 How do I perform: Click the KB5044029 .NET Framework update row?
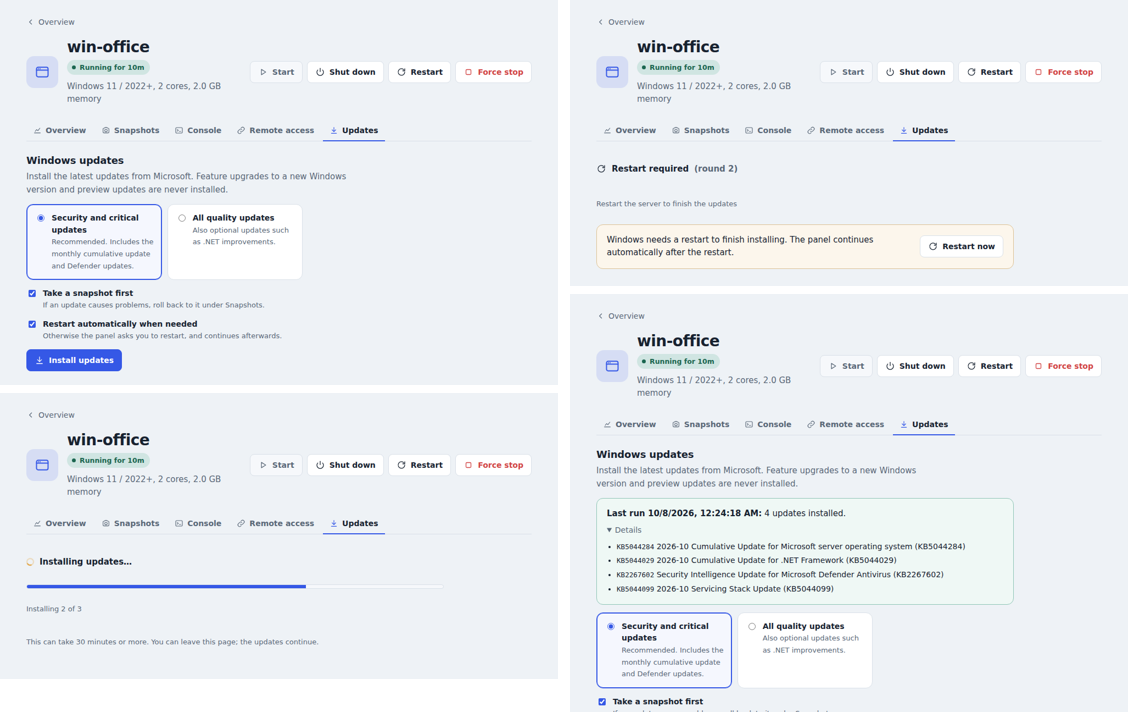click(756, 560)
